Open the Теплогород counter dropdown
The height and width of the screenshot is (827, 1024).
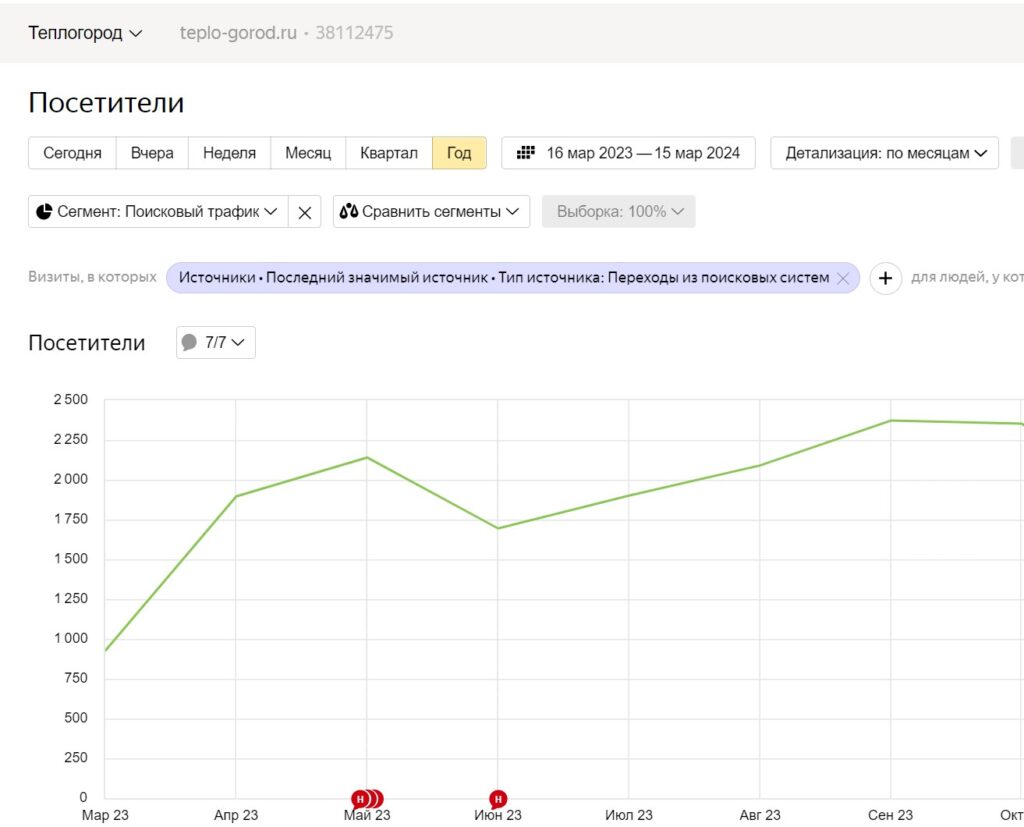click(85, 33)
